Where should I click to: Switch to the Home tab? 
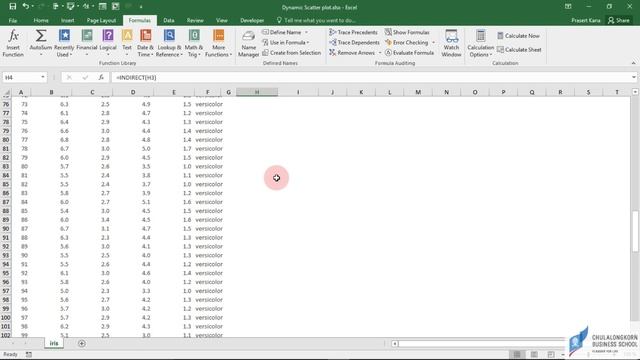(41, 20)
